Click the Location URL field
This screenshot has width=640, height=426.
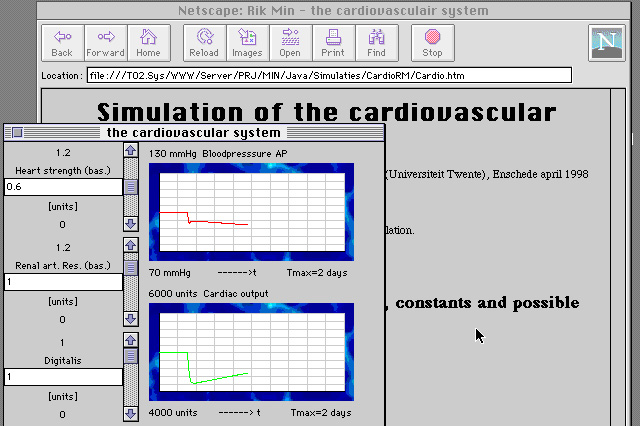tap(329, 75)
